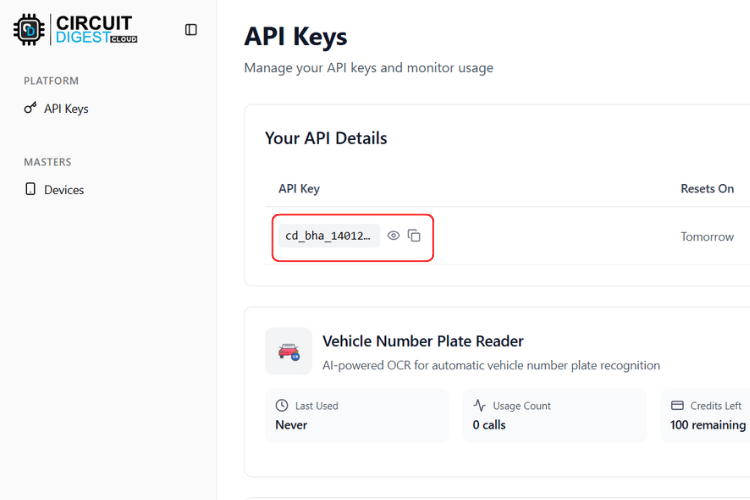Click the PLATFORM section label
Viewport: 750px width, 500px height.
[51, 81]
